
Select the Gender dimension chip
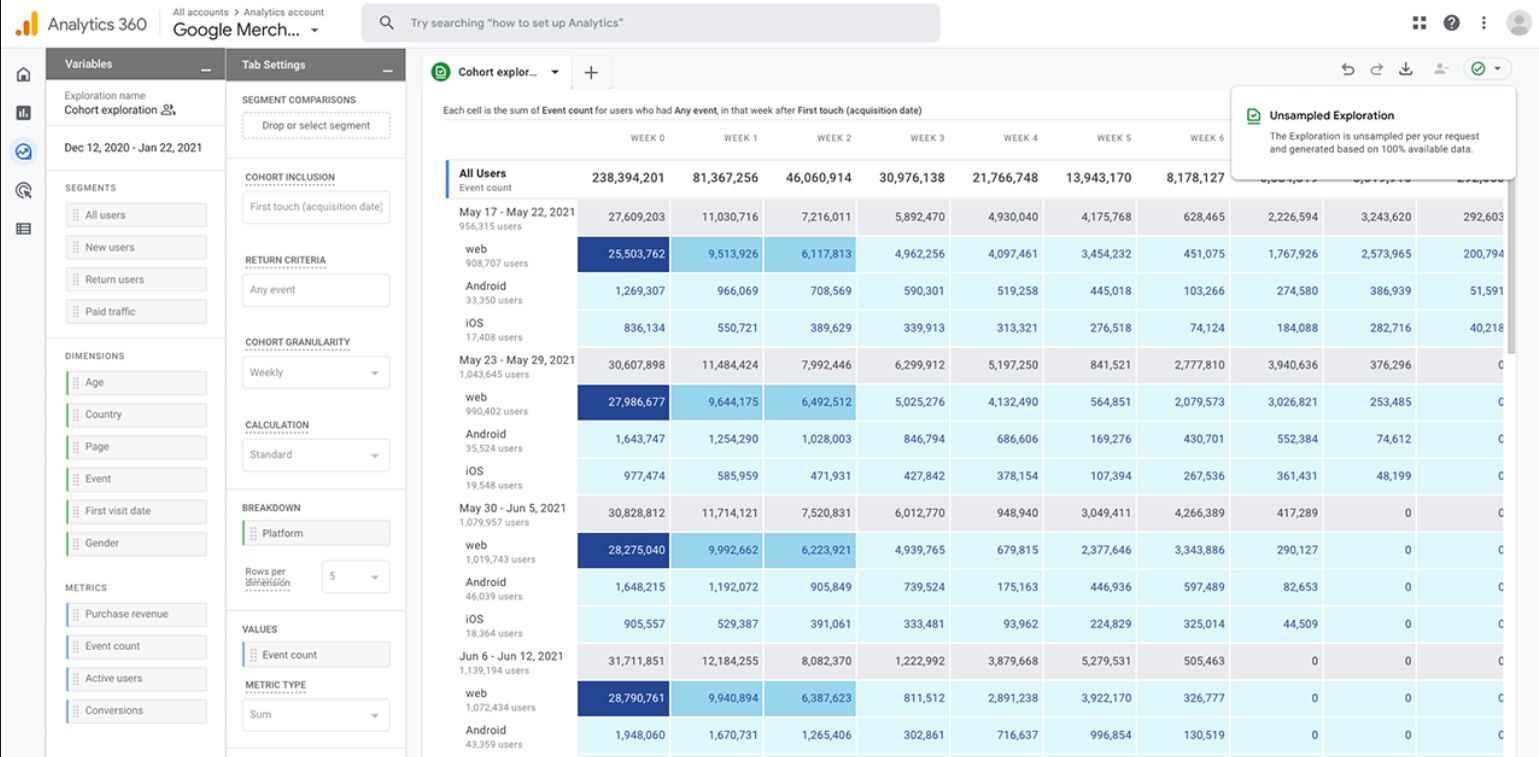click(136, 543)
